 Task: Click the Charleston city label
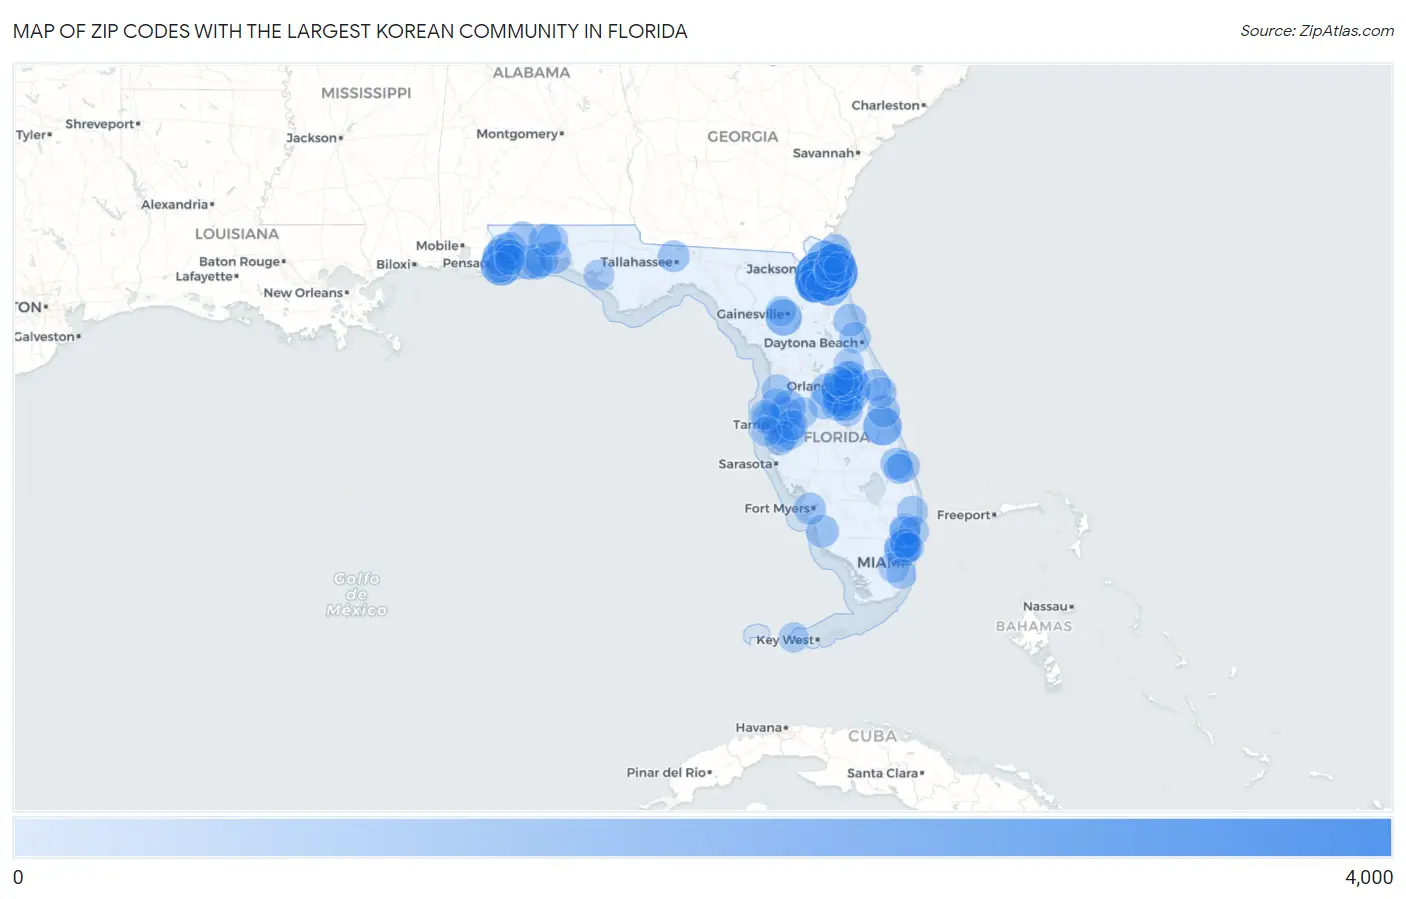(x=886, y=106)
